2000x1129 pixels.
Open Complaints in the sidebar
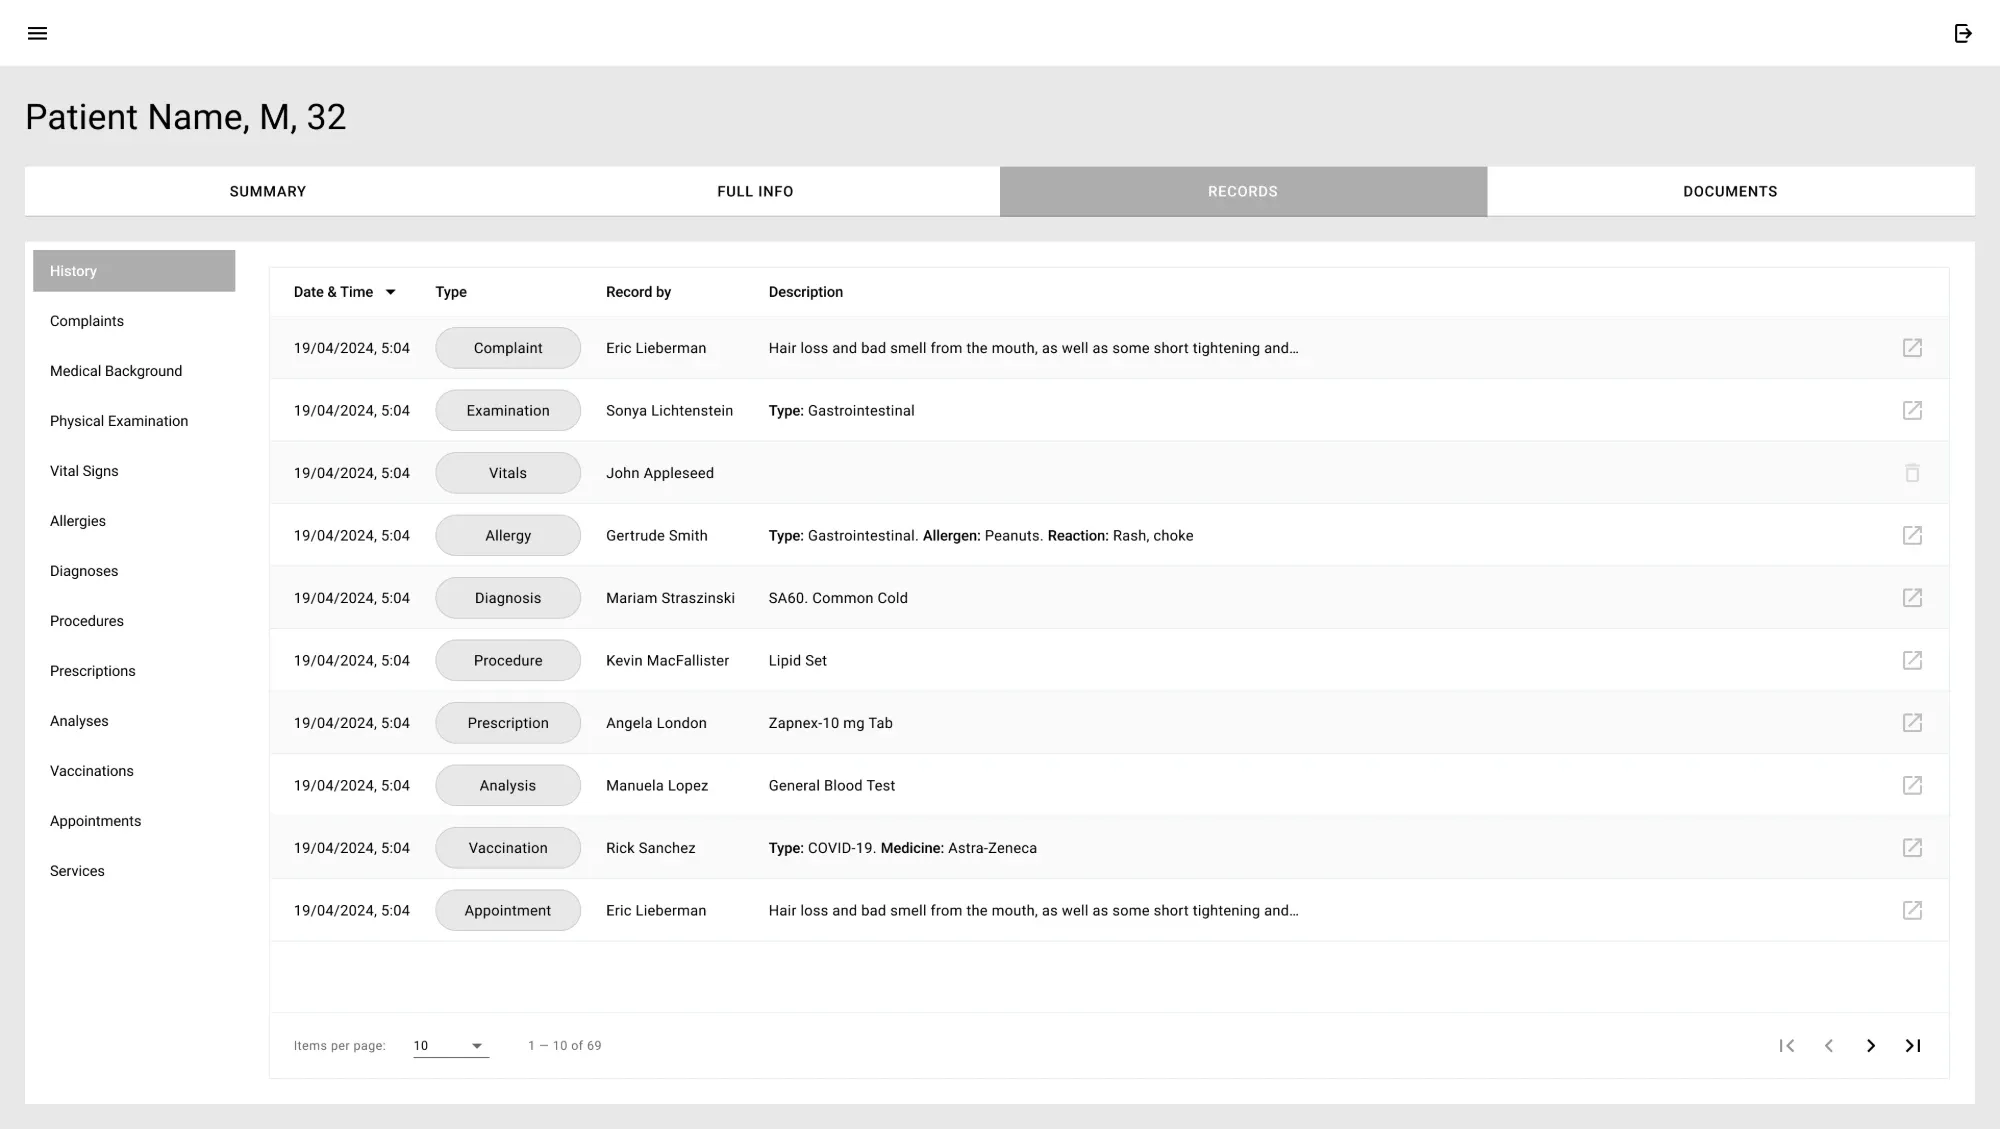pos(134,321)
